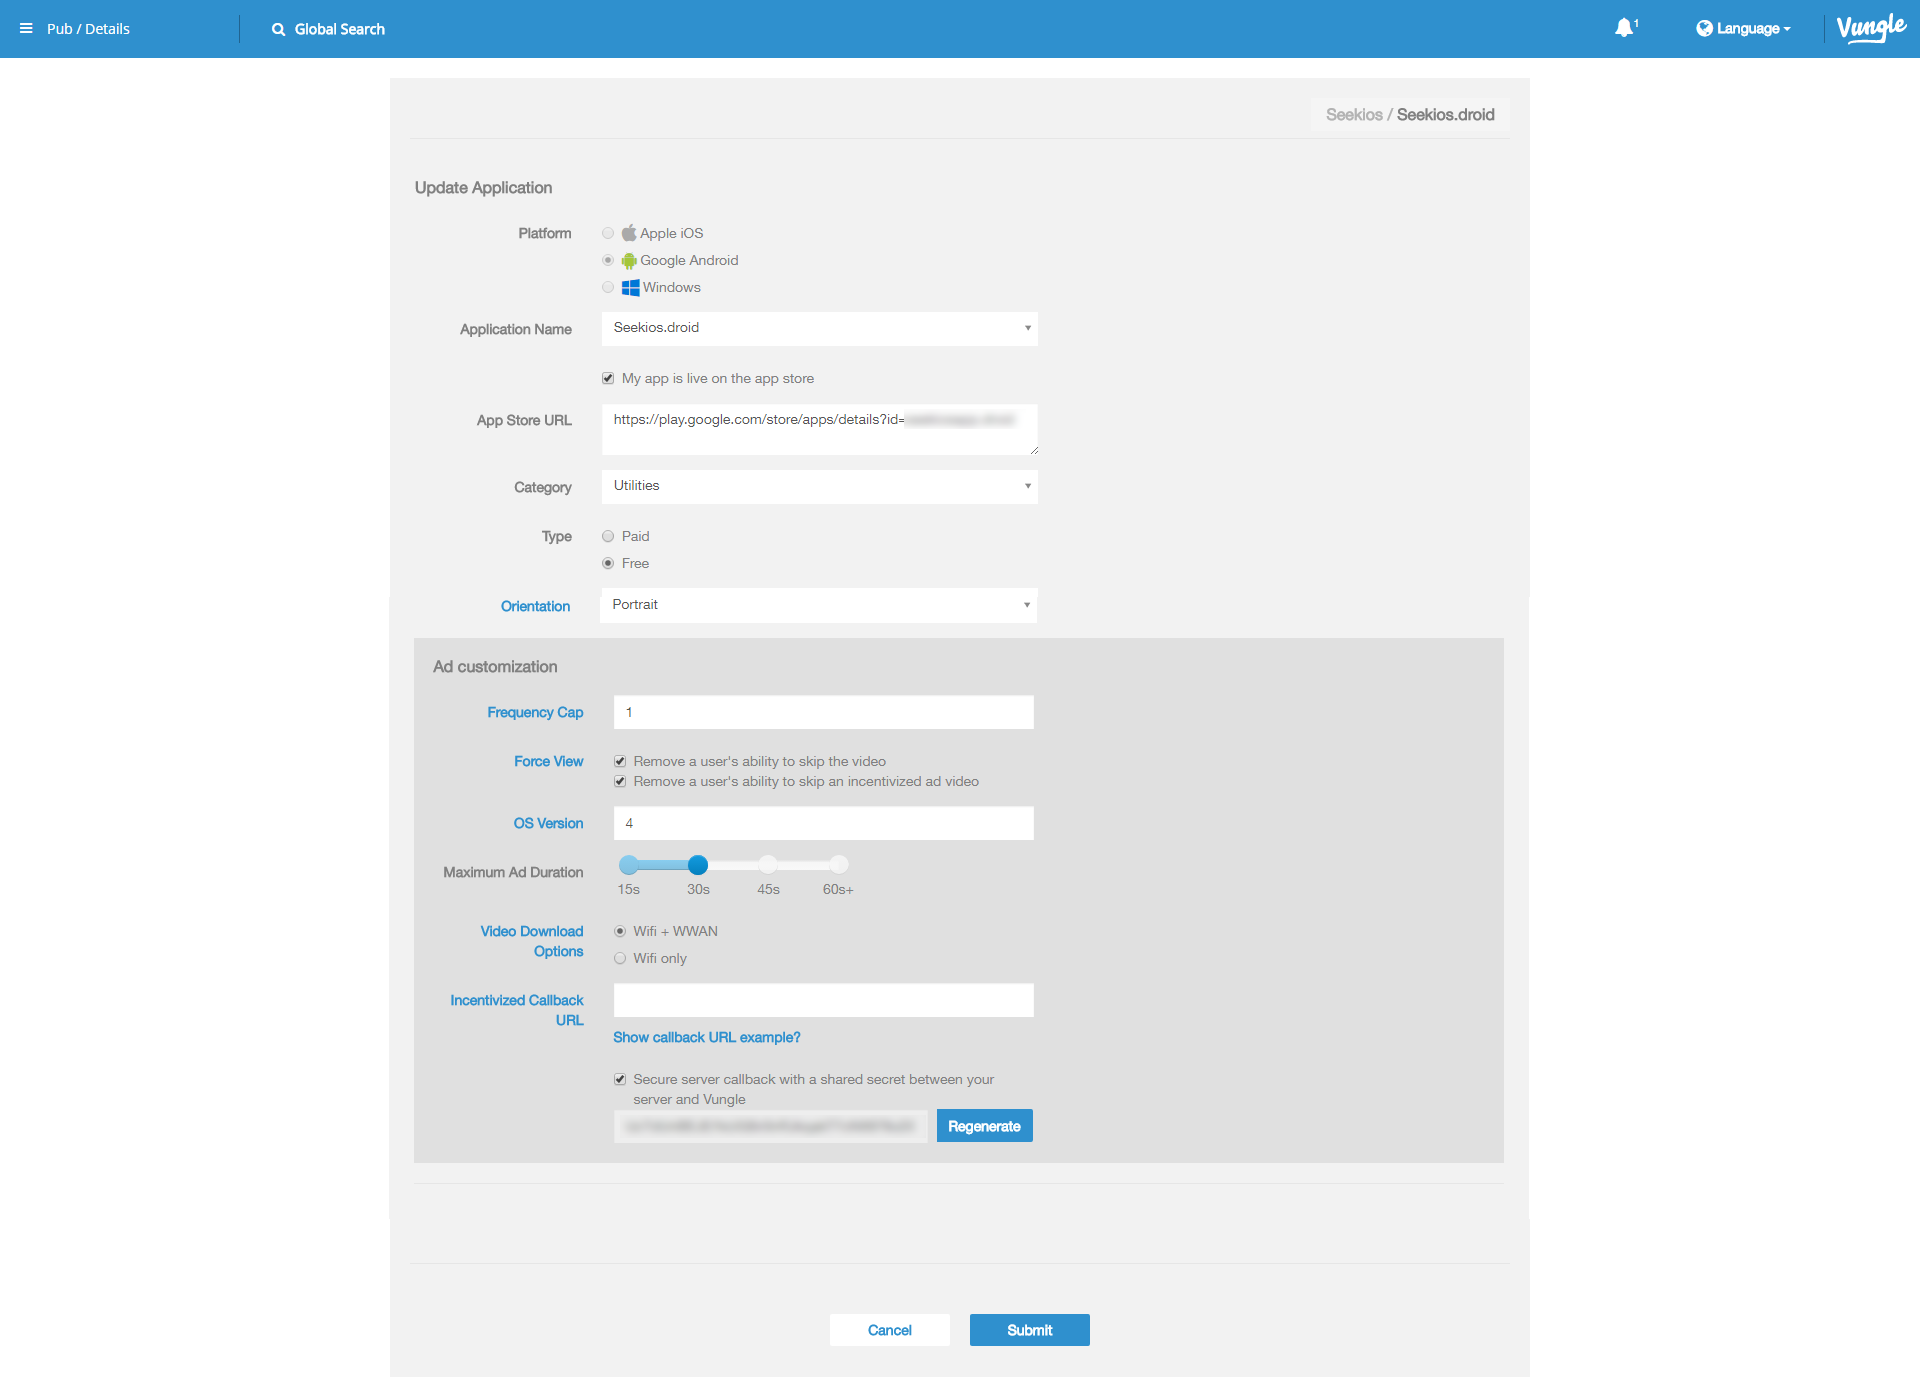Click the Global Search magnifier icon

[278, 30]
